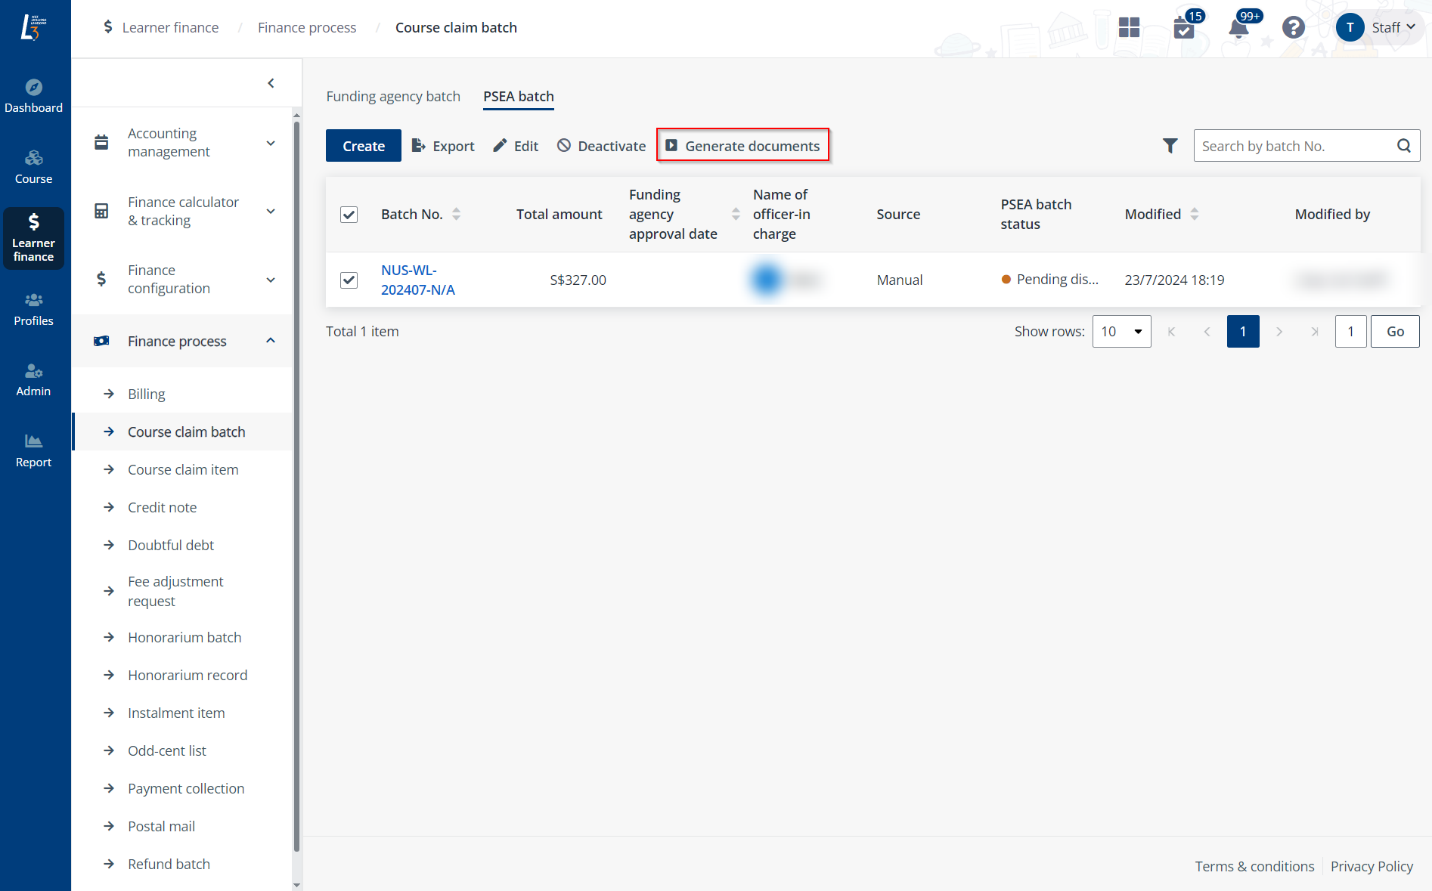
Task: Uncheck the NUS-WL-202407-N/A batch row checkbox
Action: pyautogui.click(x=348, y=280)
